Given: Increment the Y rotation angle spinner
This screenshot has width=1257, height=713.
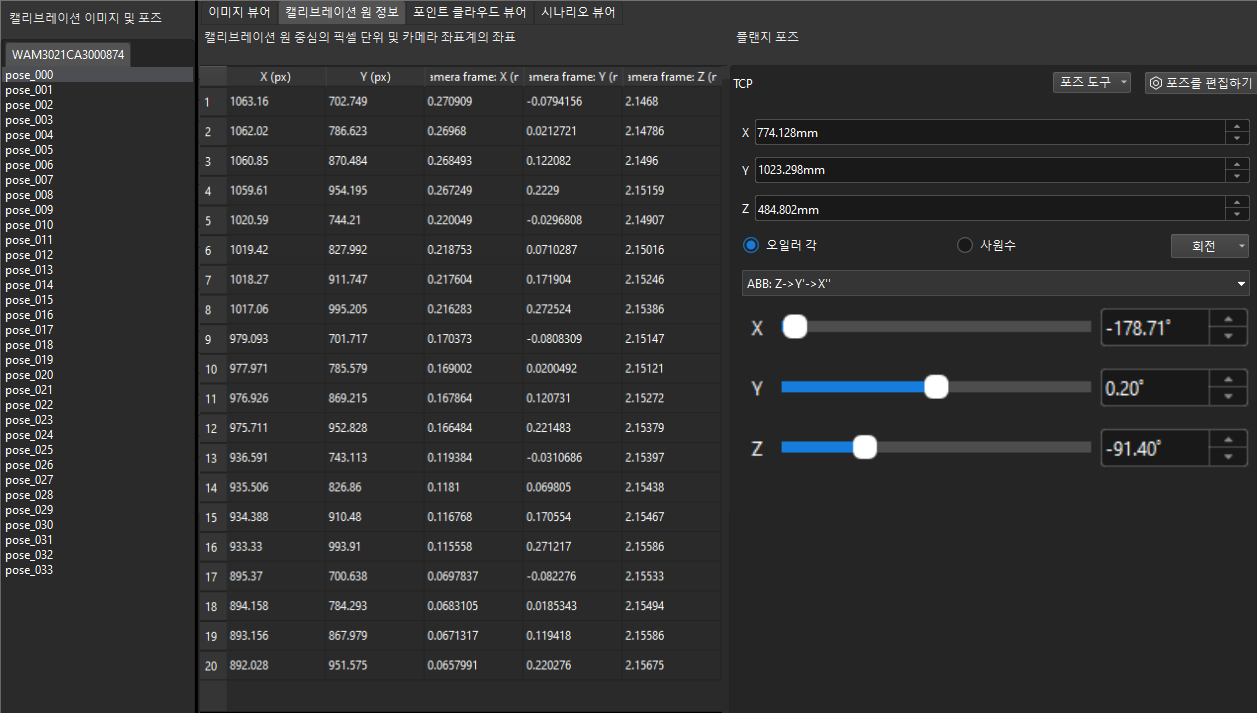Looking at the screenshot, I should [x=1228, y=379].
